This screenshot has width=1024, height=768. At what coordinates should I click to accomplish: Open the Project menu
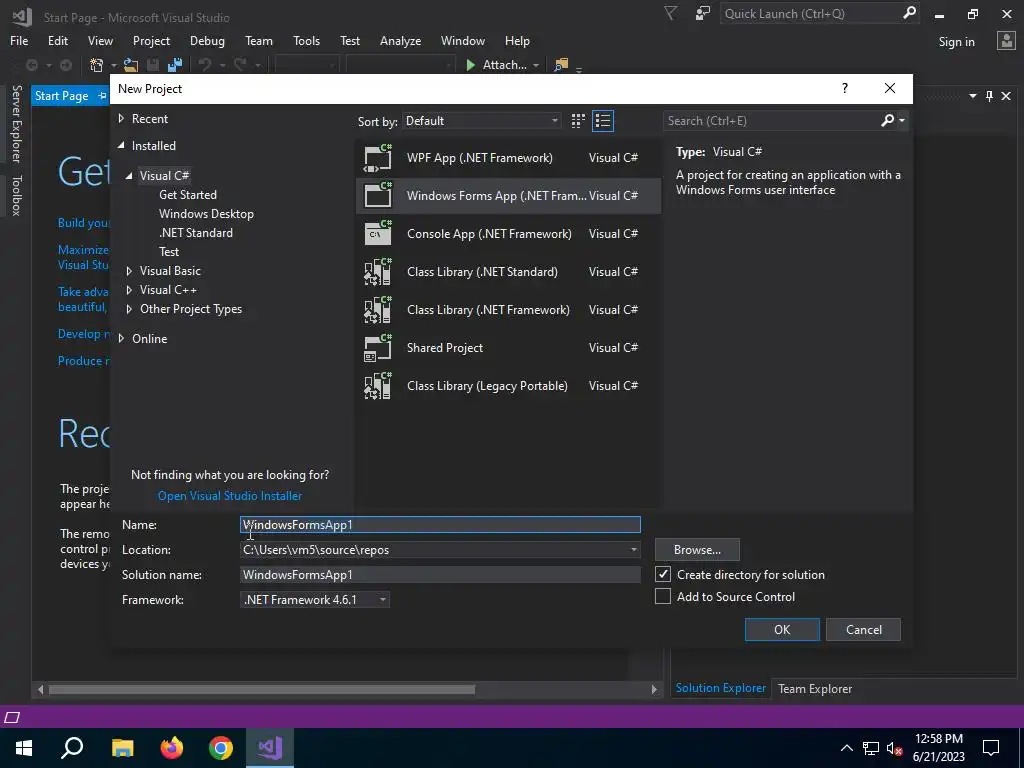(x=151, y=40)
